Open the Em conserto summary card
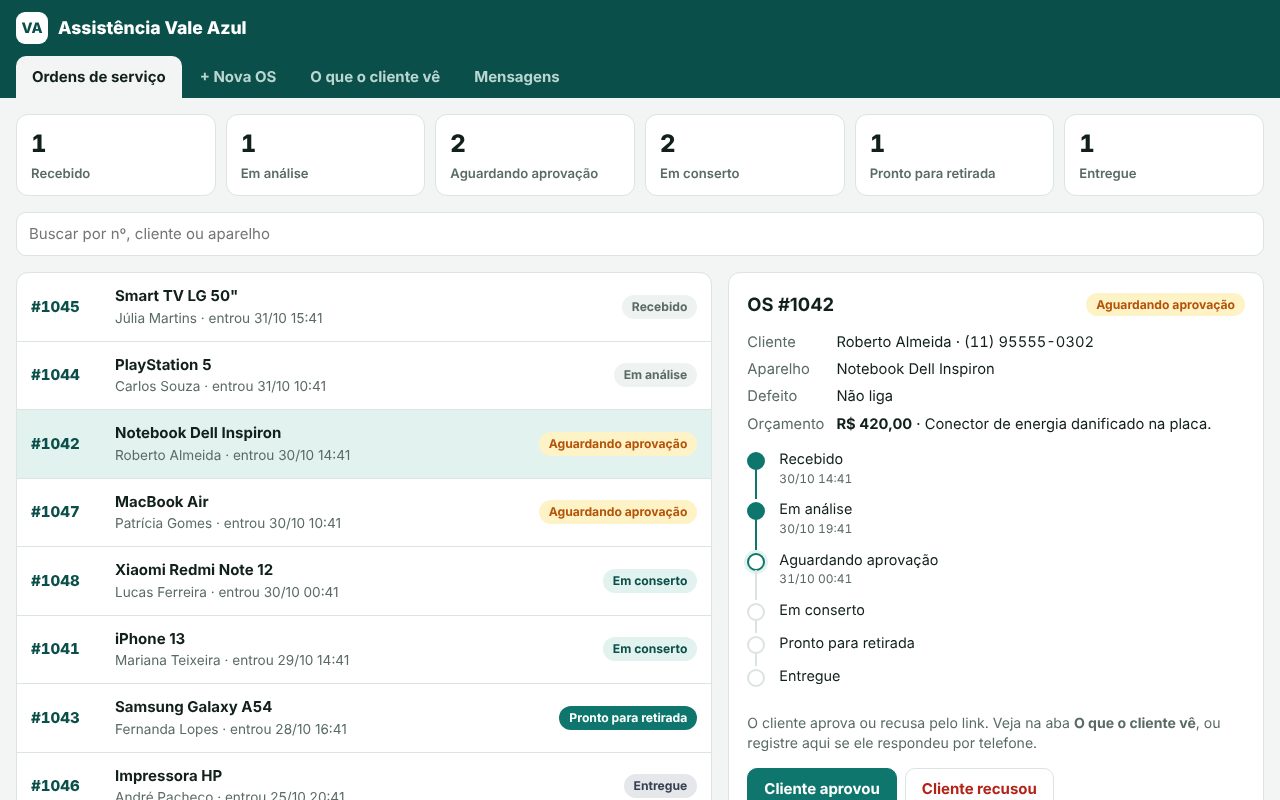The width and height of the screenshot is (1280, 800). point(745,155)
